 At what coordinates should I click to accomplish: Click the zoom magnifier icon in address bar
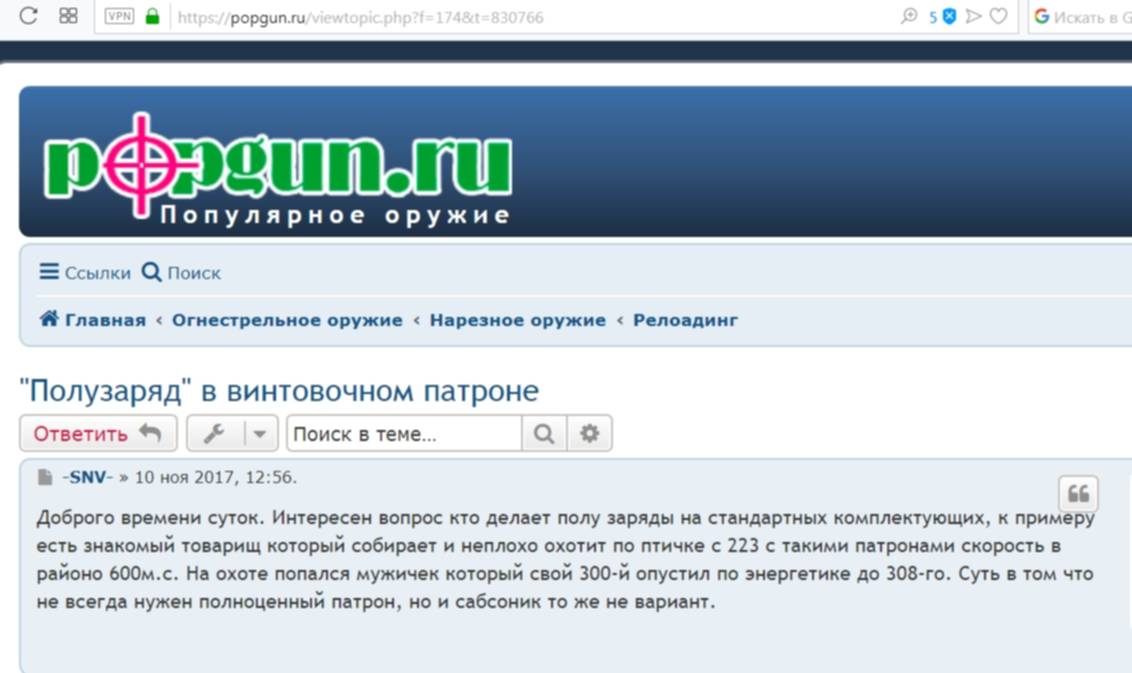point(909,16)
